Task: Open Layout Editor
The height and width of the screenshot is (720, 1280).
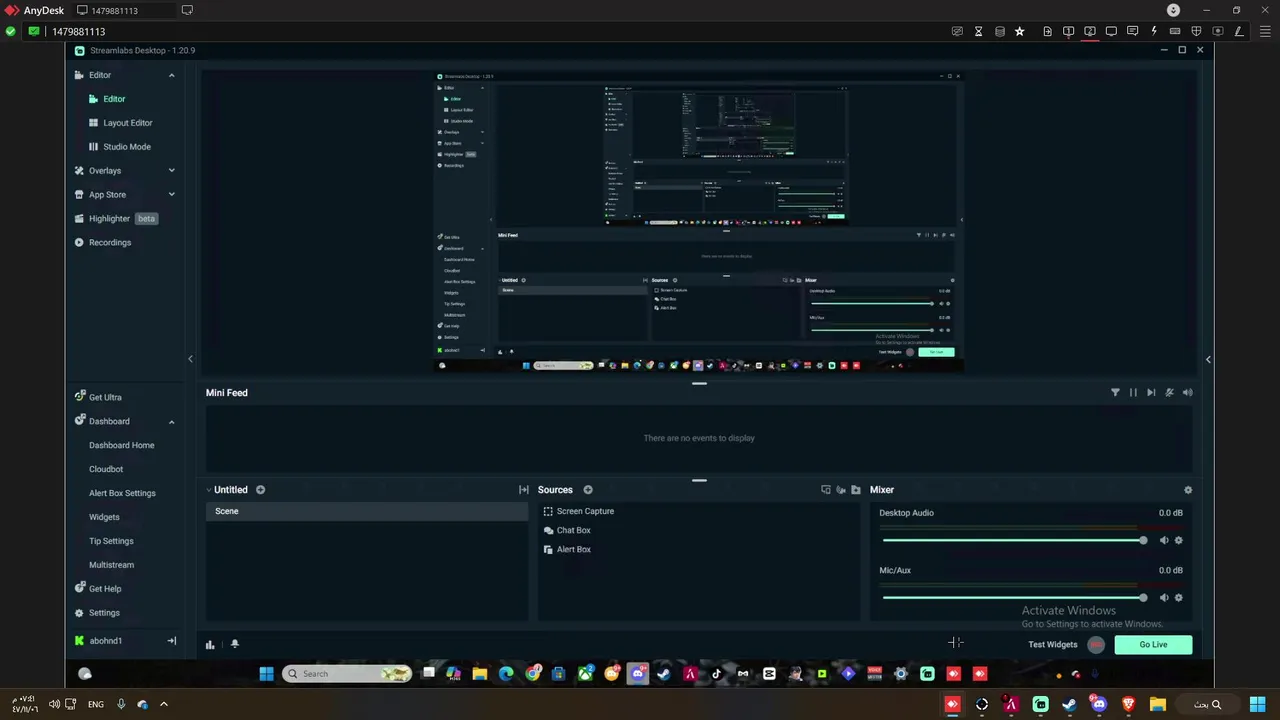Action: click(127, 123)
